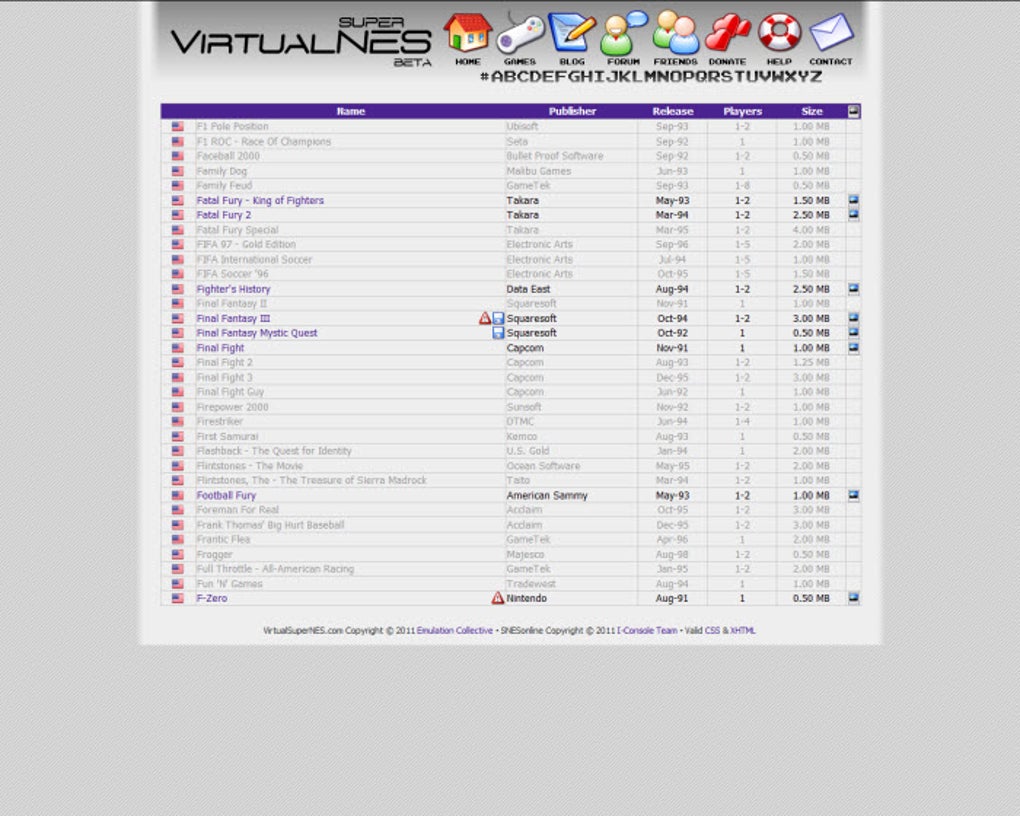The image size is (1020, 816).
Task: Click save disk icon beside Final Fantasy III
Action: click(498, 318)
